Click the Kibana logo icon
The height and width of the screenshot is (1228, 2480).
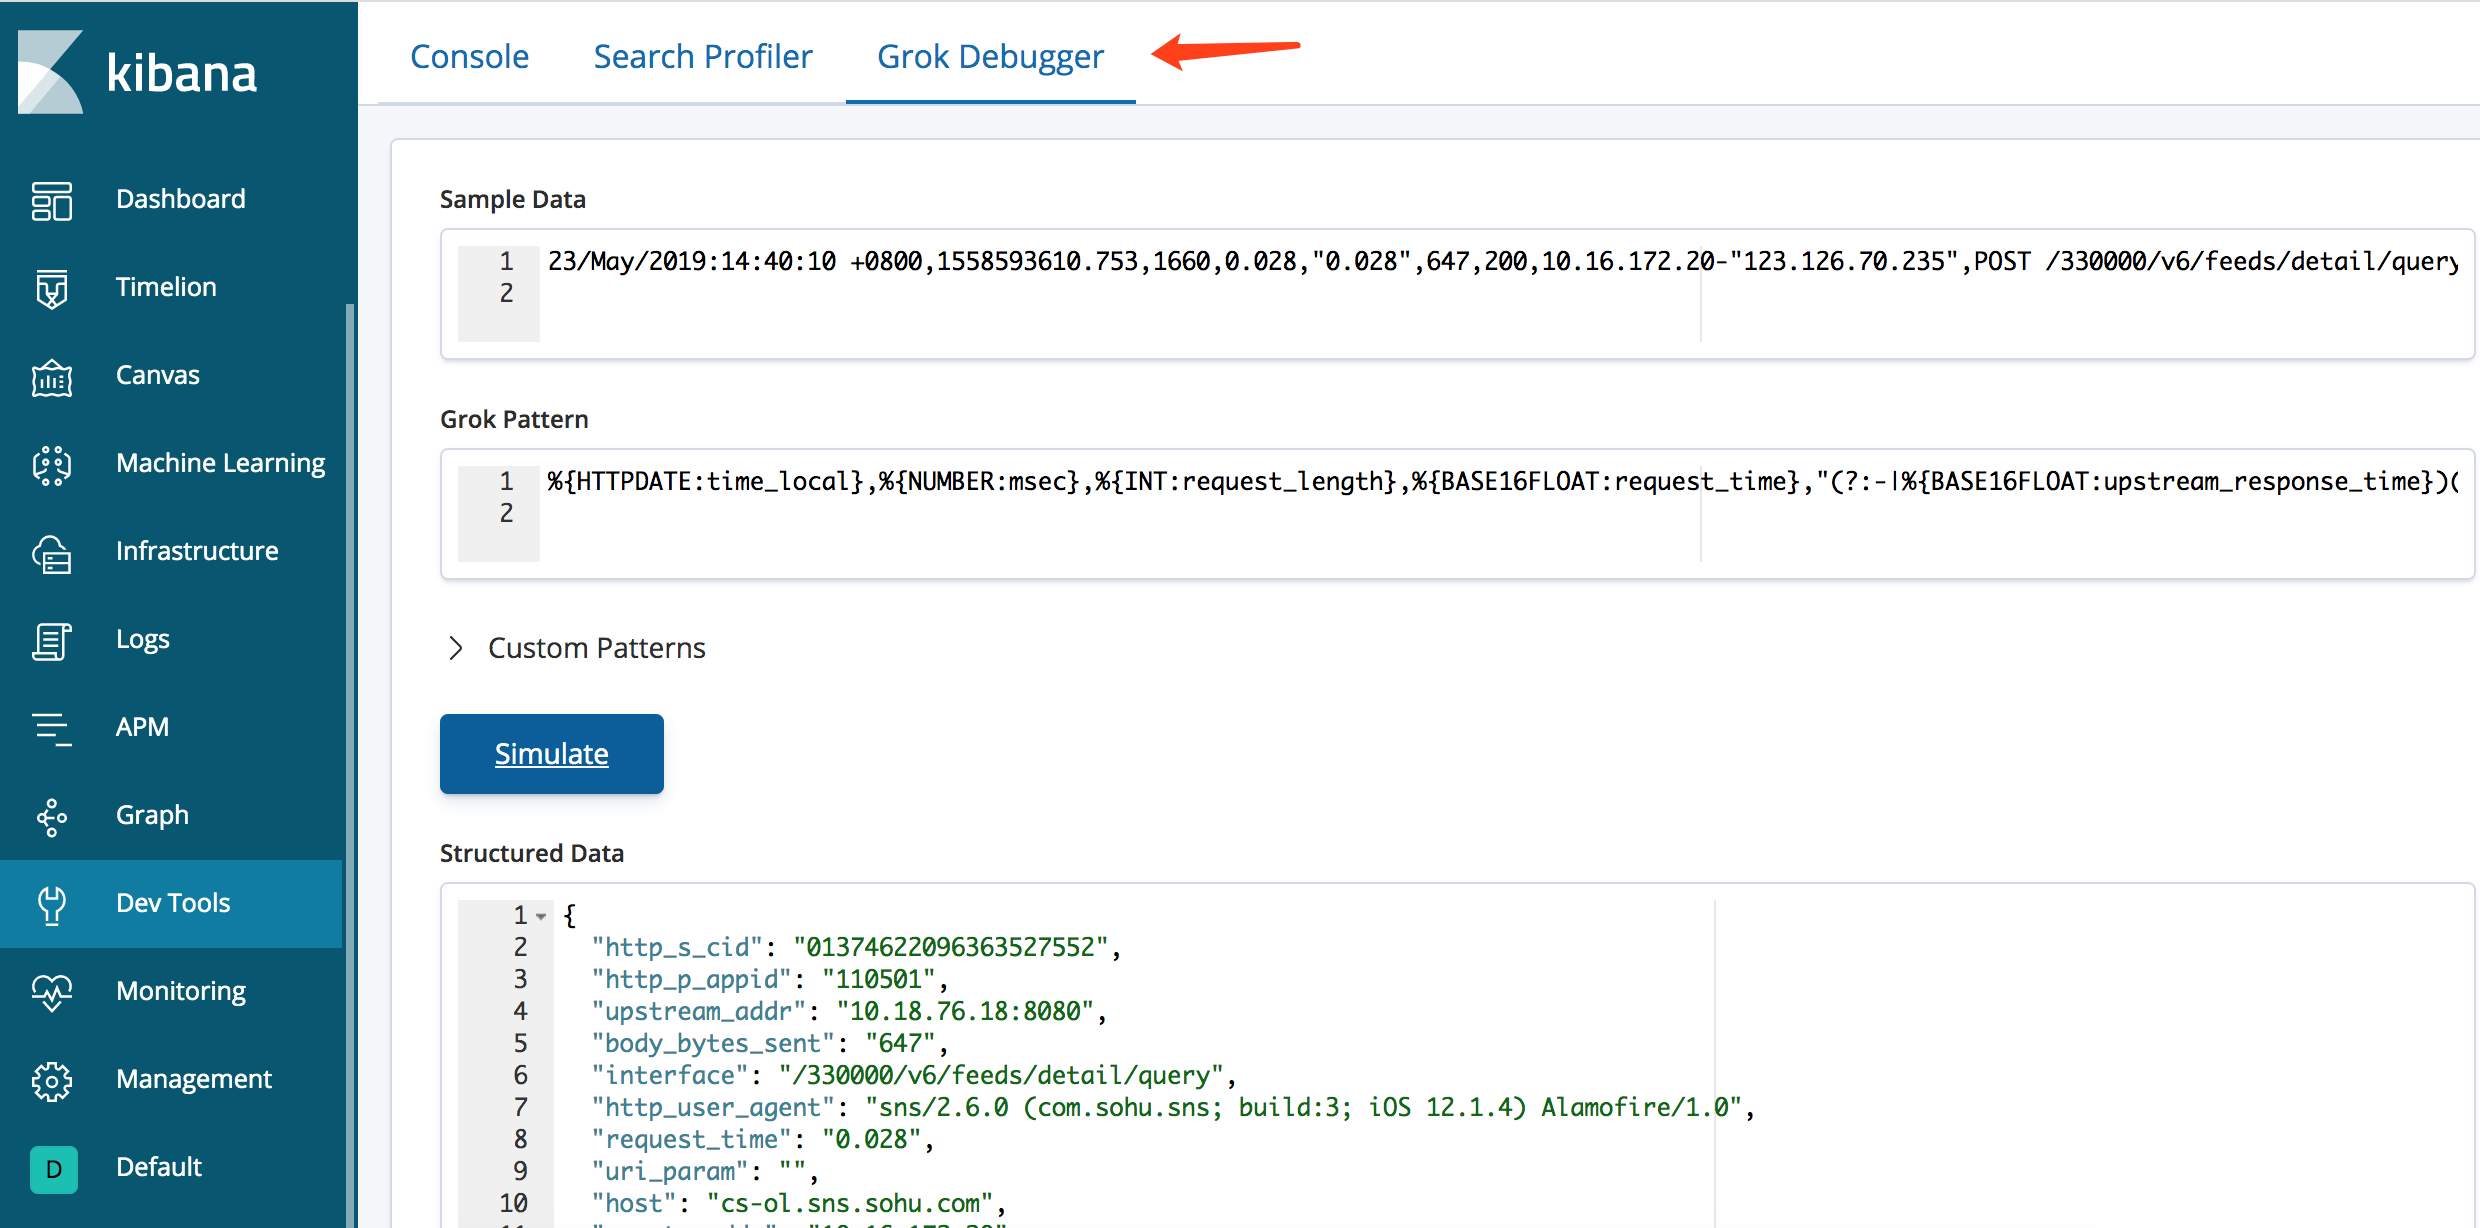point(50,72)
